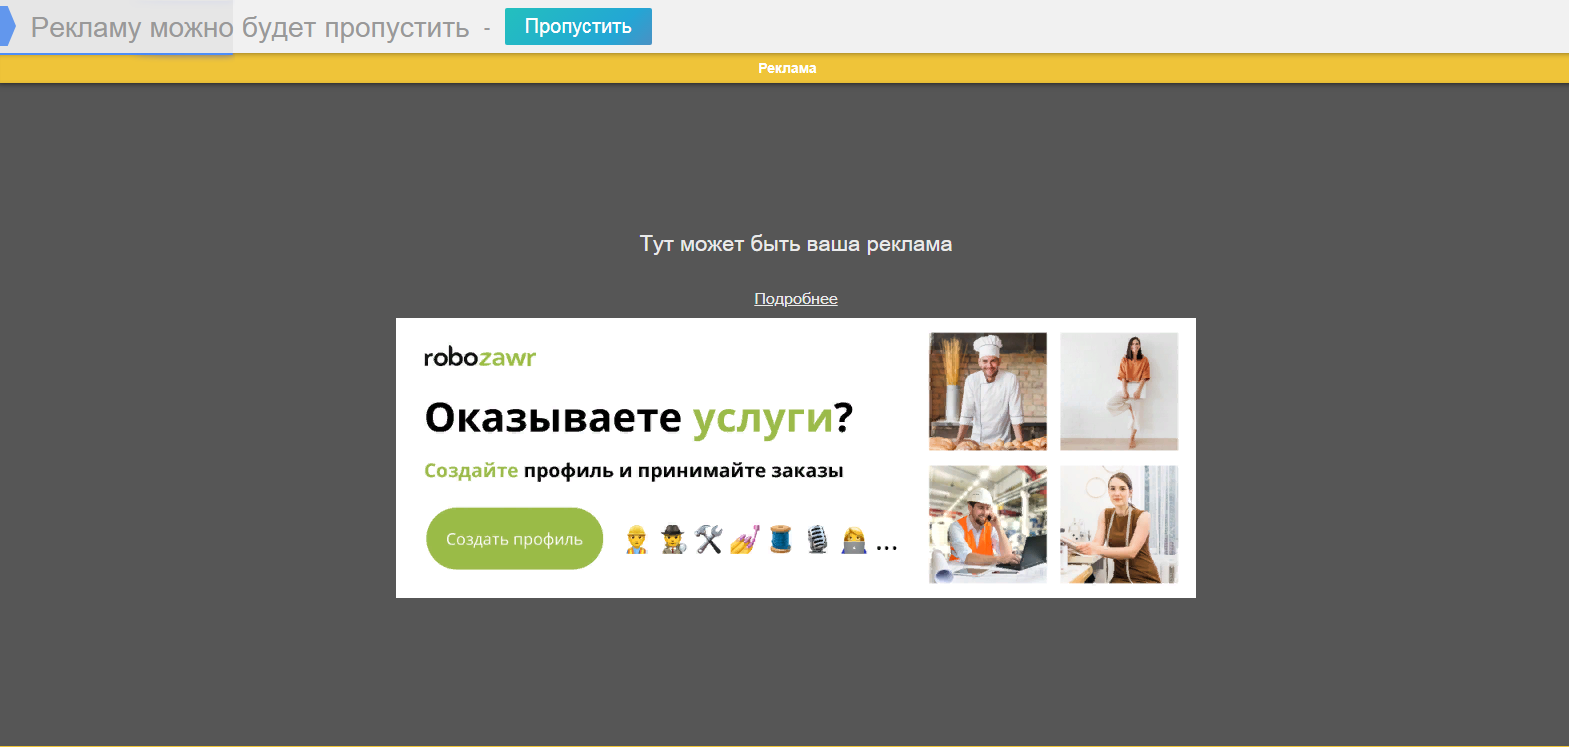1569x747 pixels.
Task: Select the seamstress with measuring tape photo
Action: [x=1119, y=524]
